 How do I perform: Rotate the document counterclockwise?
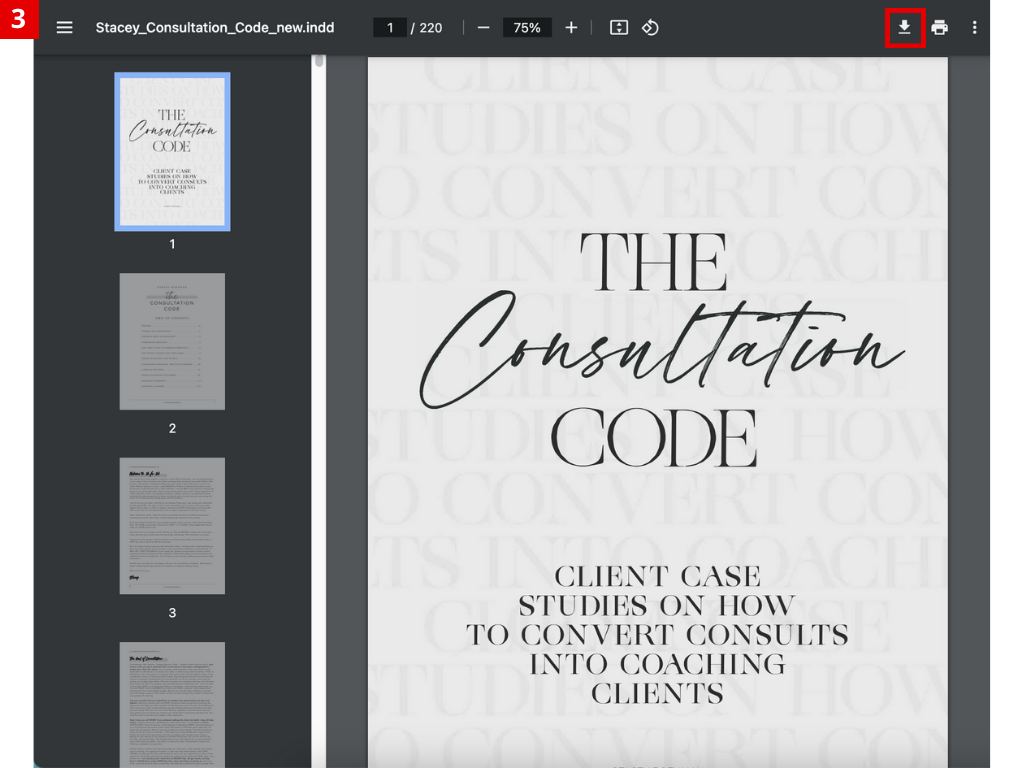(650, 27)
